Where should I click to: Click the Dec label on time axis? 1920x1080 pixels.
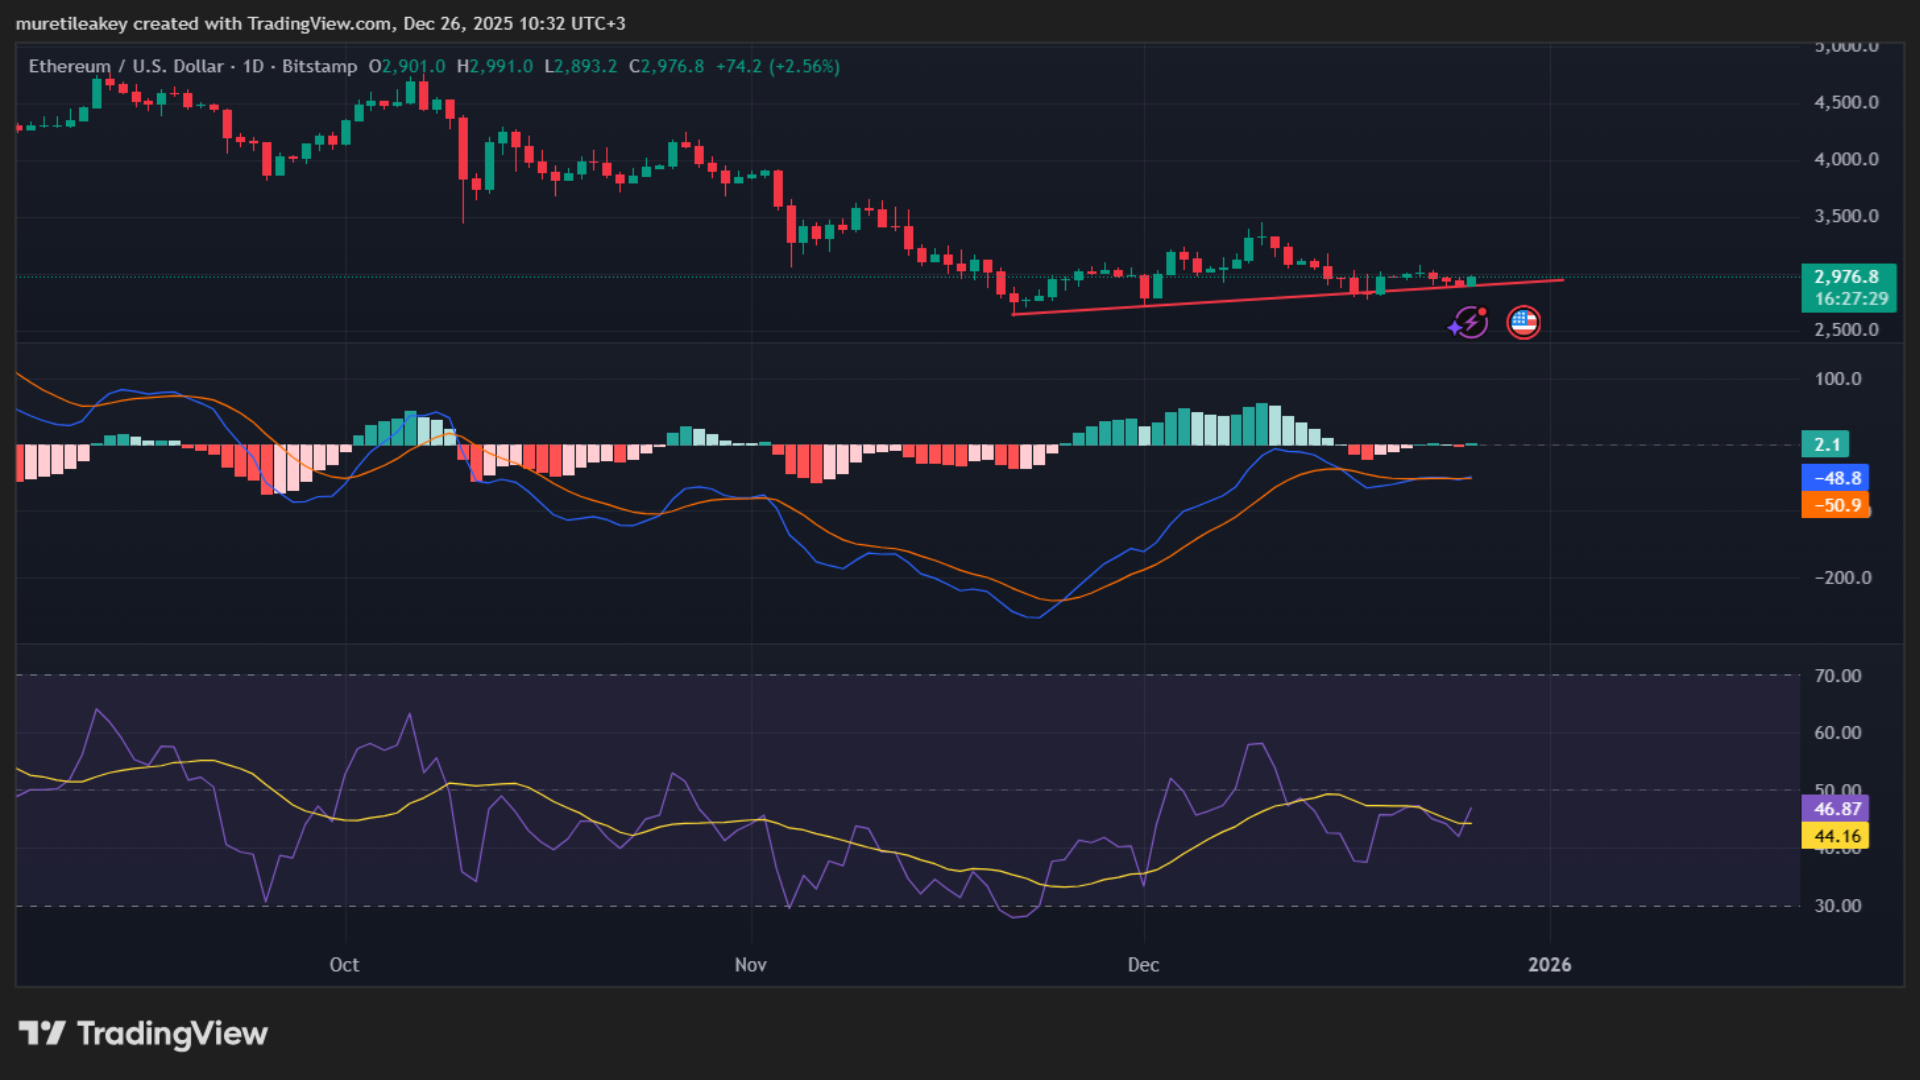click(x=1143, y=965)
